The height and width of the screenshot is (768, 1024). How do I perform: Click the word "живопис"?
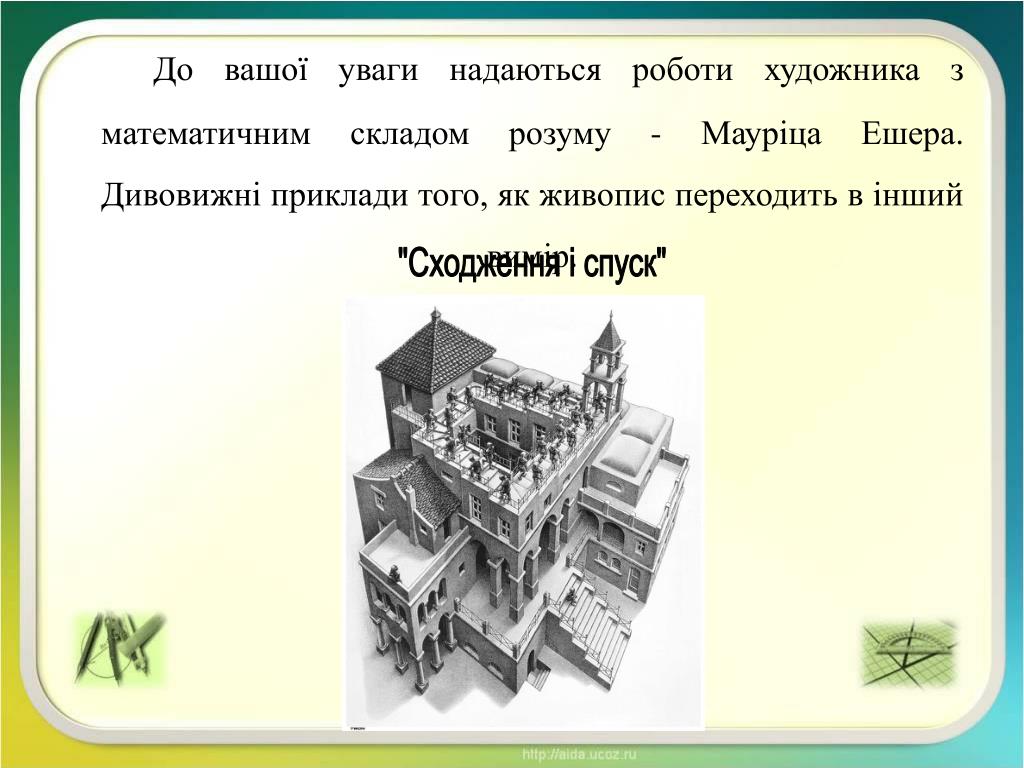(602, 196)
